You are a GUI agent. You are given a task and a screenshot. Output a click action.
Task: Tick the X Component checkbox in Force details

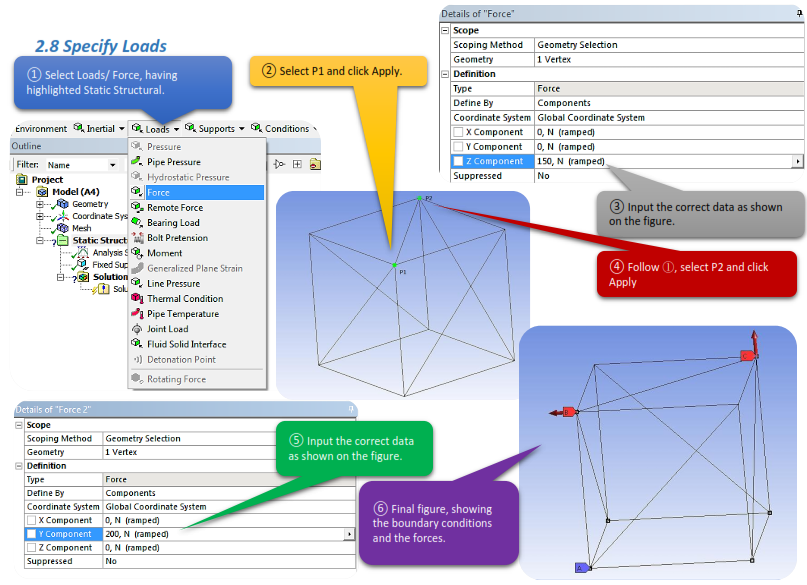[458, 132]
